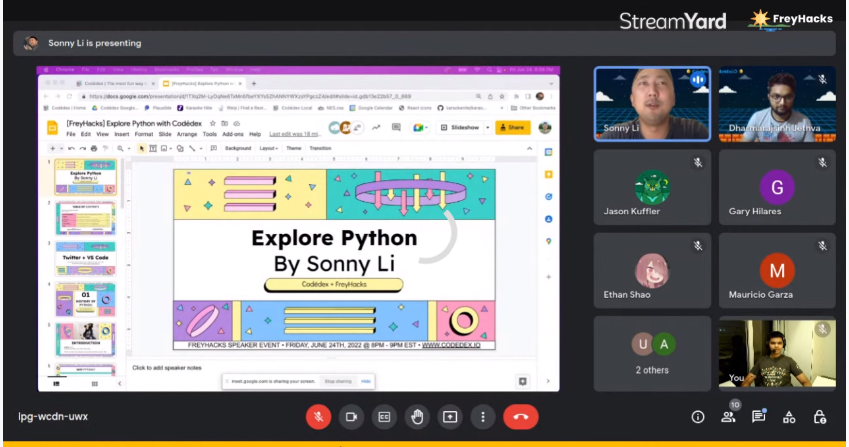Open the three-dot more options menu
The width and height of the screenshot is (849, 447).
[x=483, y=416]
